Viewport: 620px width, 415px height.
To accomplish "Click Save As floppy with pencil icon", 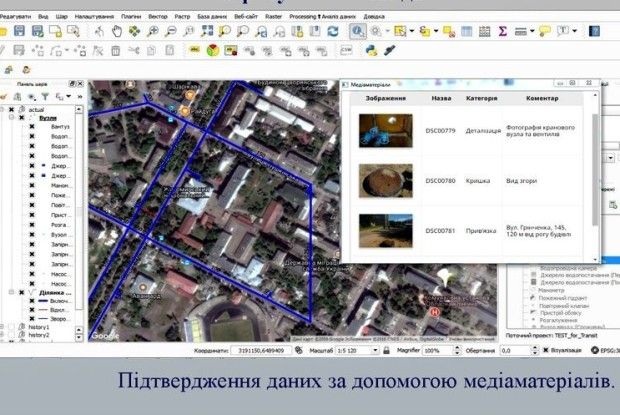I will tap(37, 31).
